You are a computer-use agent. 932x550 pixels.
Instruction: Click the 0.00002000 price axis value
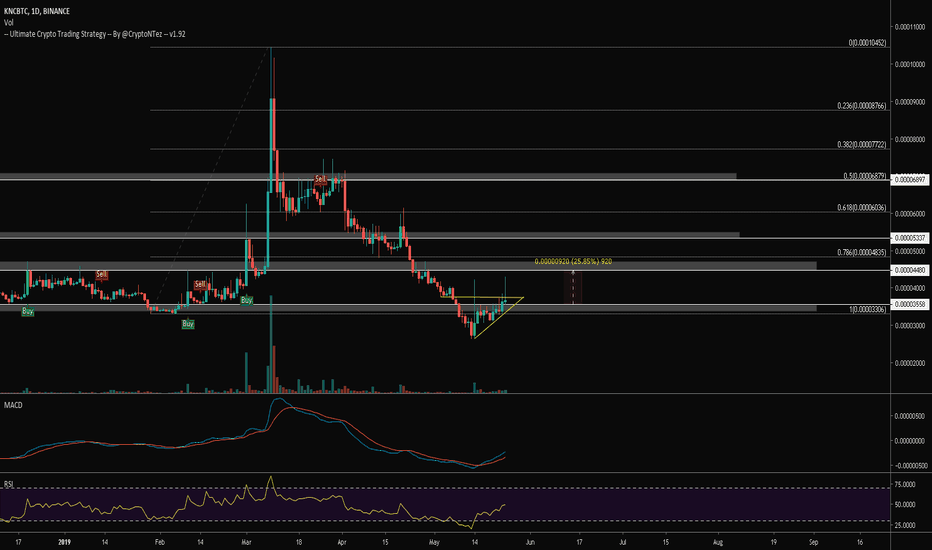(x=910, y=363)
